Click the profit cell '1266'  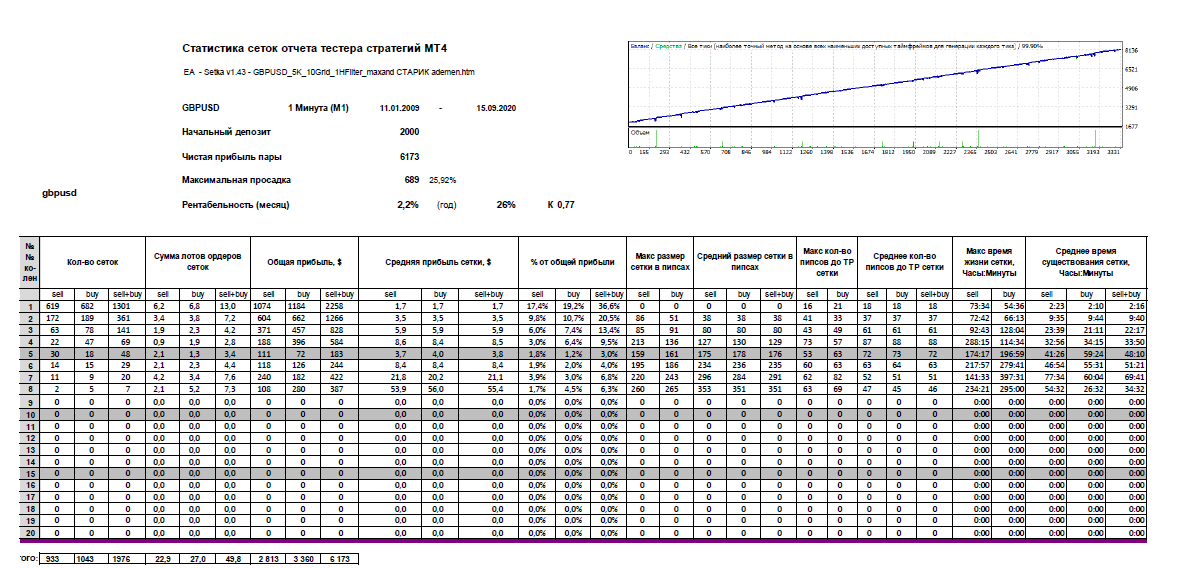click(338, 317)
